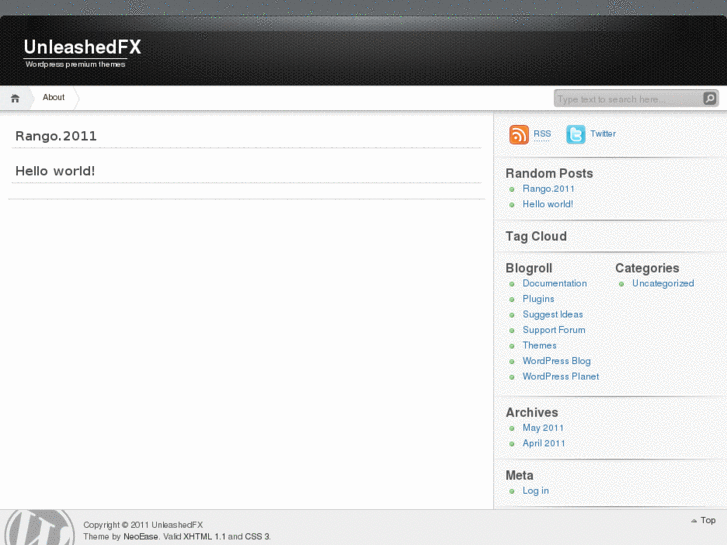Open Rango.2011 under Random Posts

[x=548, y=189]
